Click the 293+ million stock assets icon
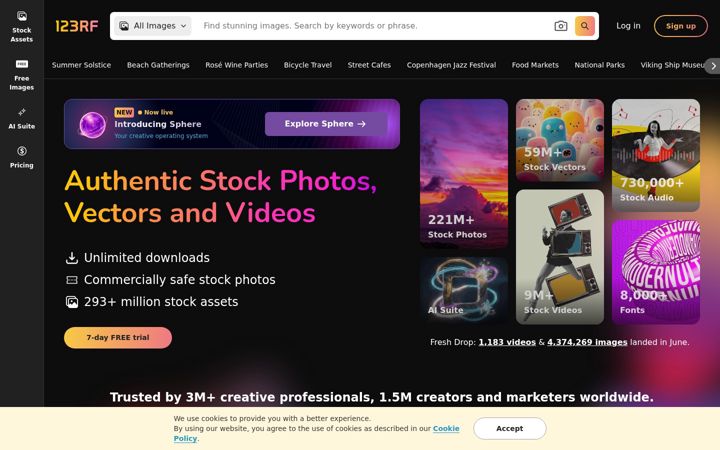 pos(72,302)
